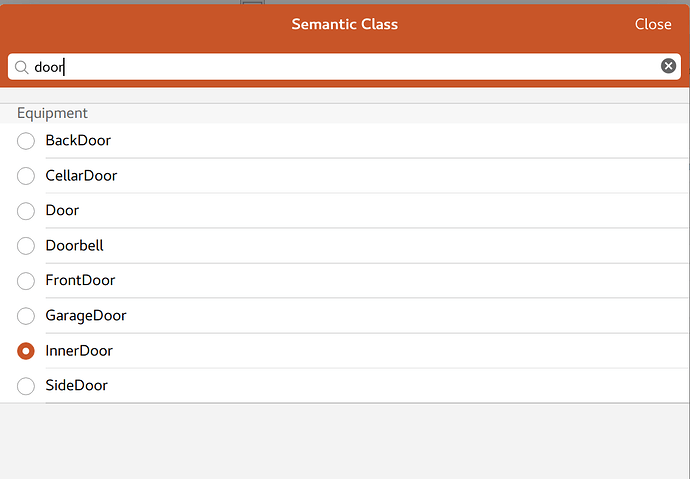Image resolution: width=690 pixels, height=479 pixels.
Task: Click the FrontDoor label text
Action: pyautogui.click(x=79, y=281)
